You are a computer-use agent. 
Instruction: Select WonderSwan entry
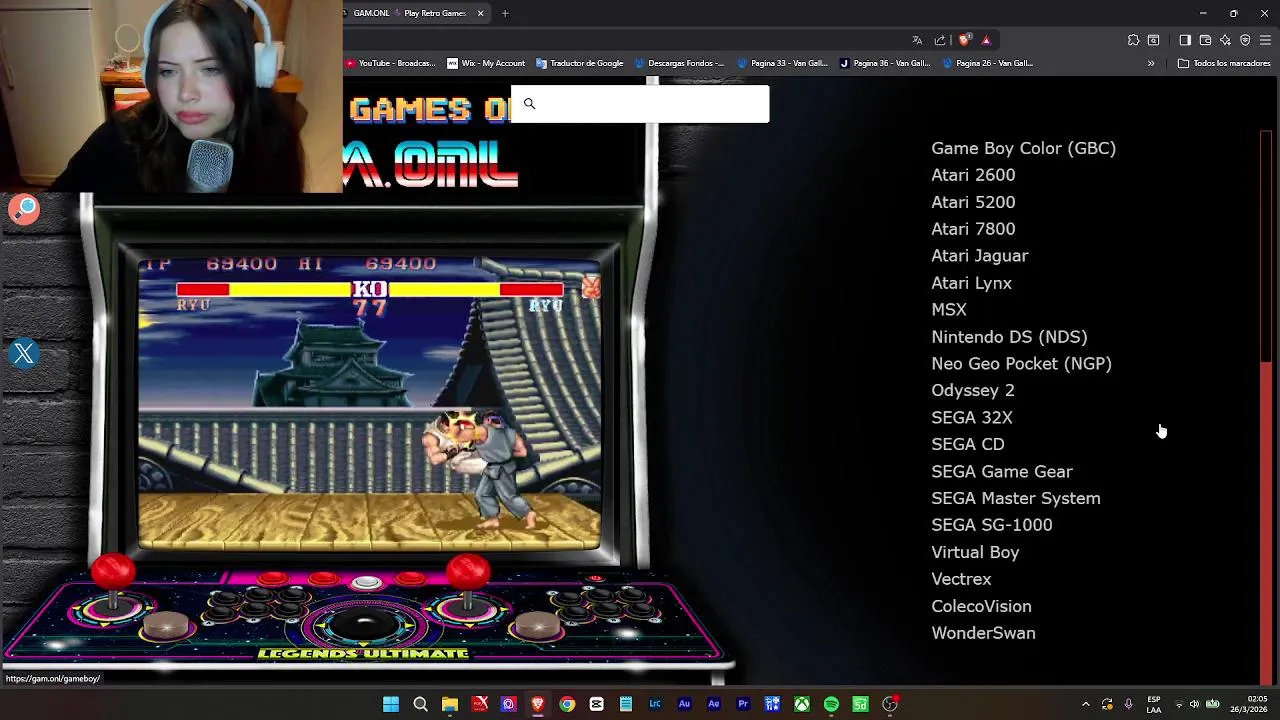click(983, 633)
